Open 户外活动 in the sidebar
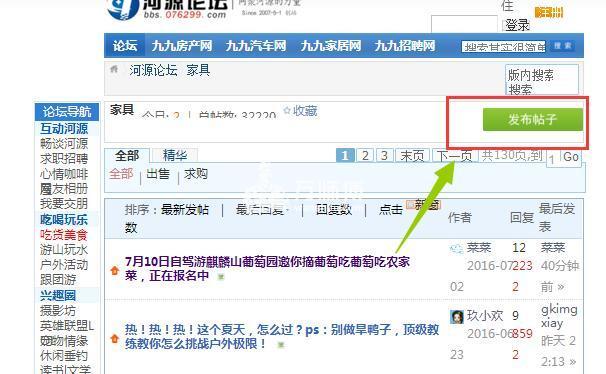 [64, 265]
